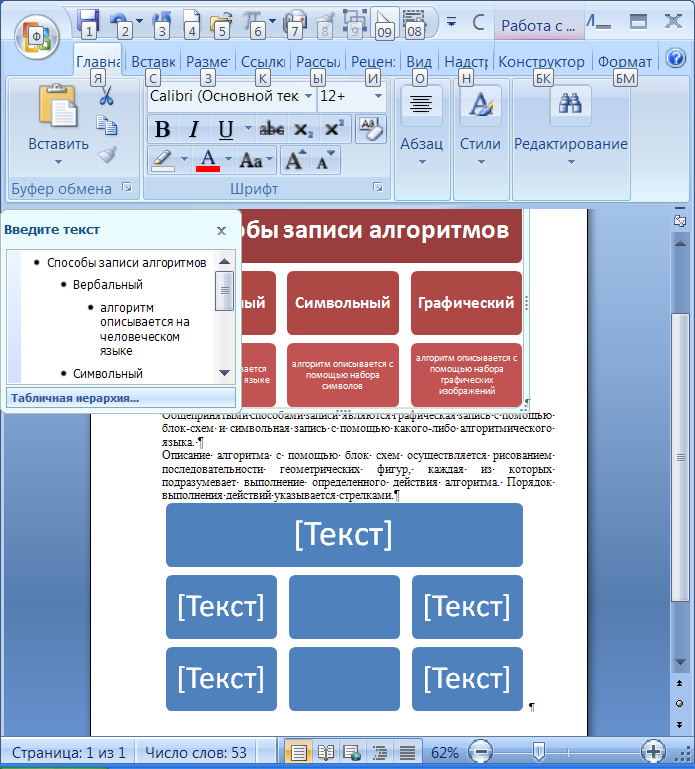695x769 pixels.
Task: Open the Calibri font name dropdown
Action: [308, 96]
